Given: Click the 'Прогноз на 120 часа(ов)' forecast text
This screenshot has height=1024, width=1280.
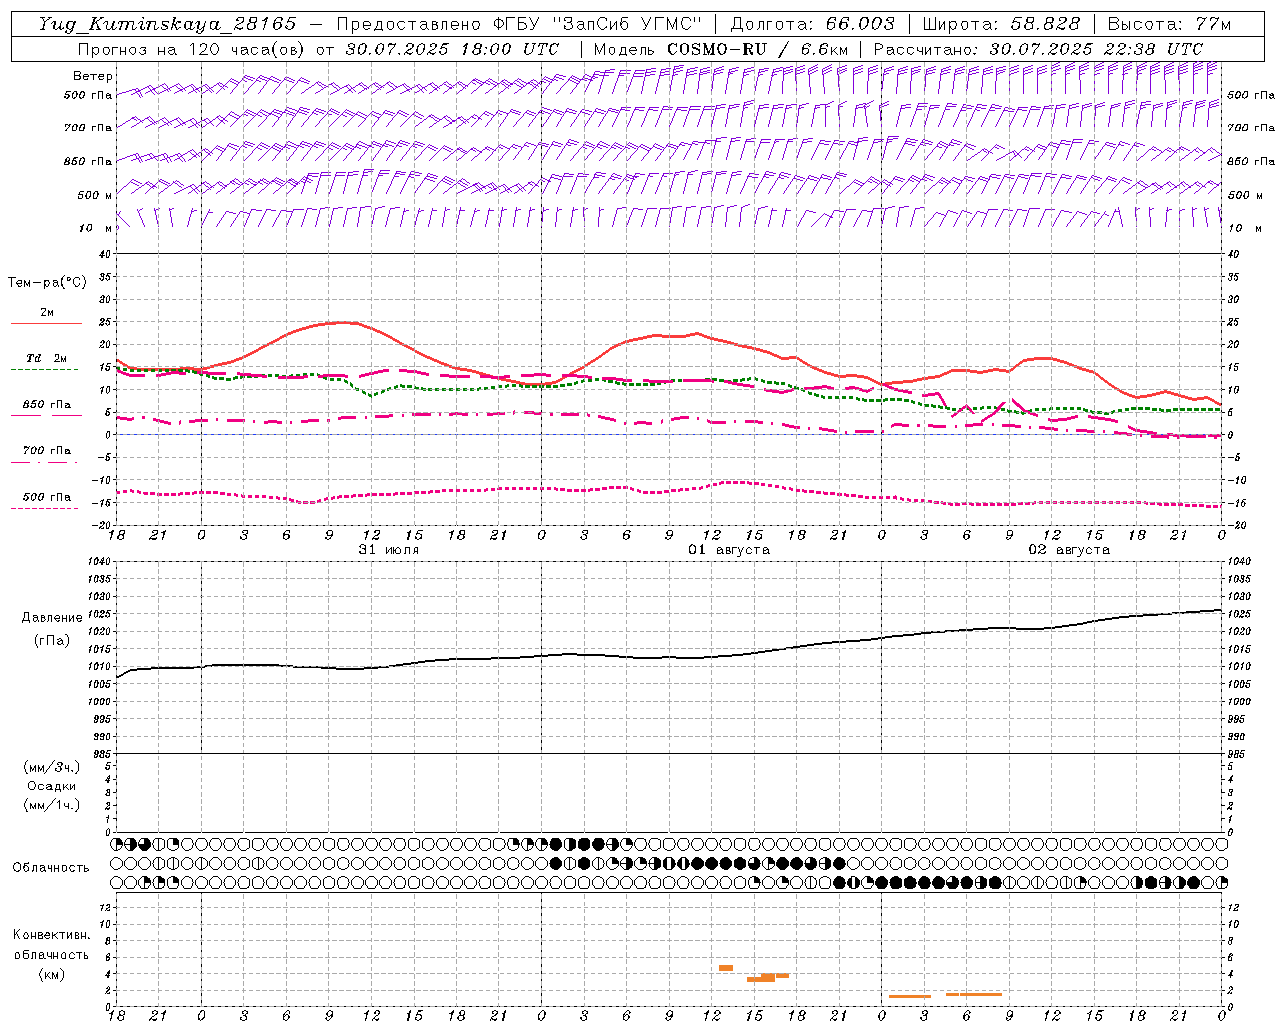Looking at the screenshot, I should pyautogui.click(x=190, y=49).
